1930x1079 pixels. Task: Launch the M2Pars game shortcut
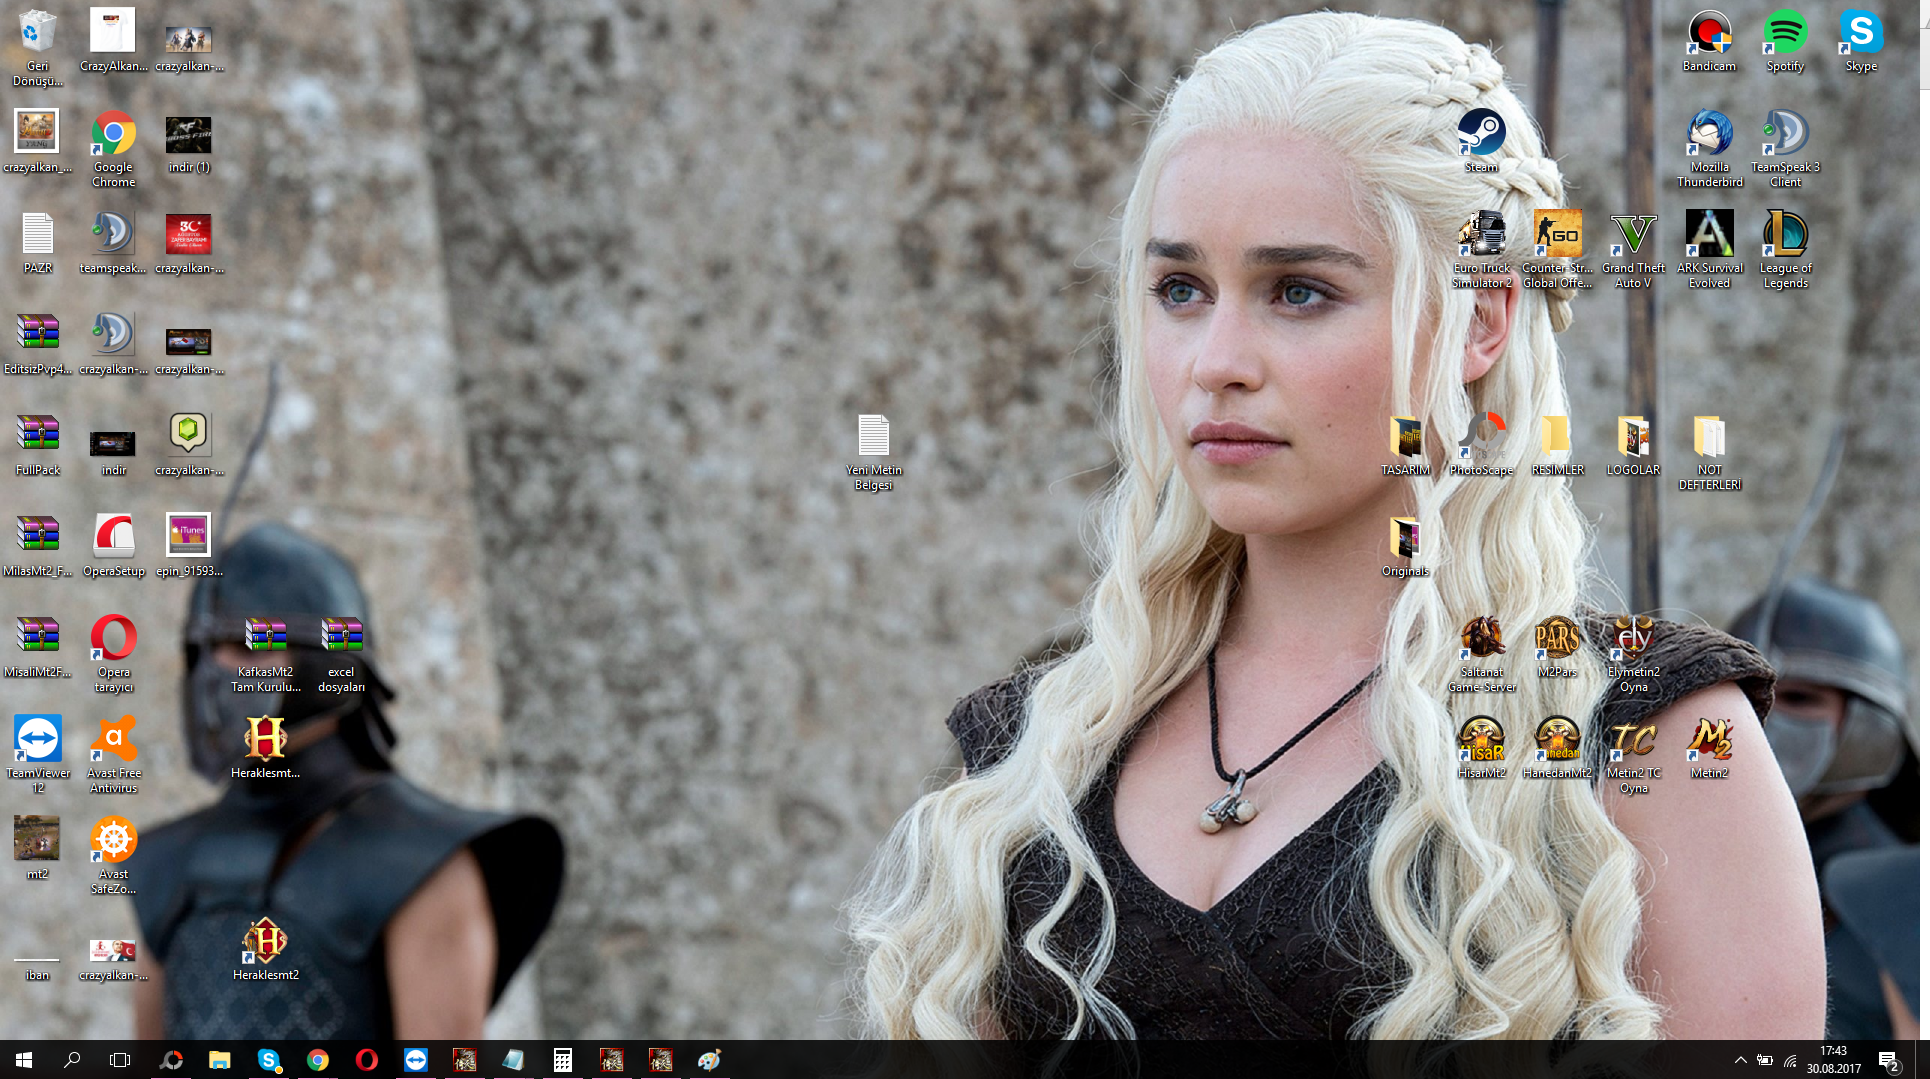tap(1557, 647)
